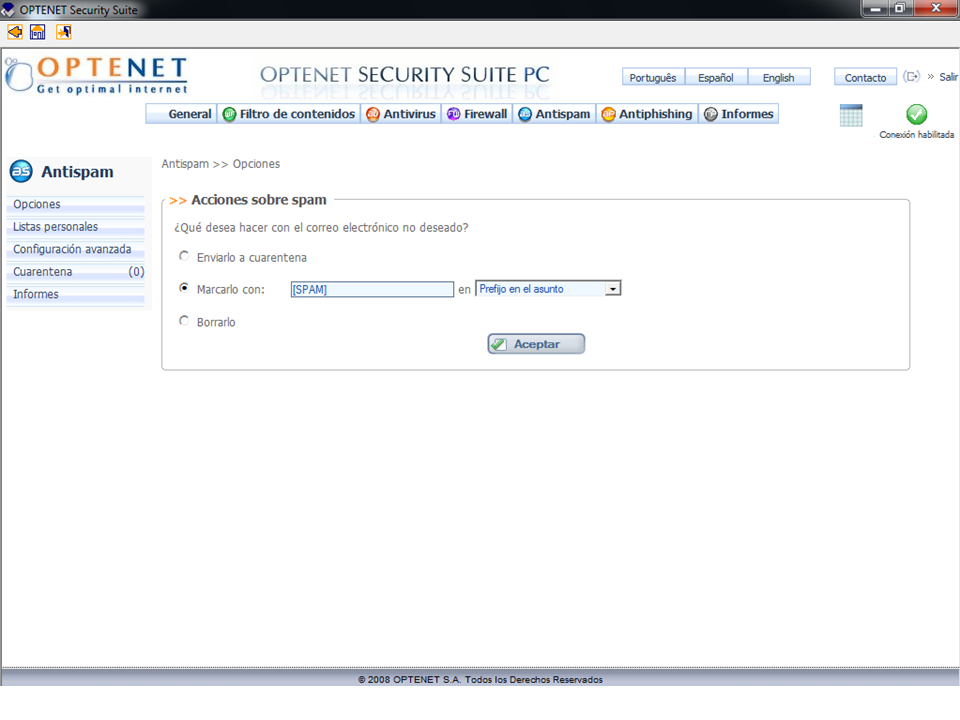Expand the Prefijo en el asunto dropdown

coord(613,289)
